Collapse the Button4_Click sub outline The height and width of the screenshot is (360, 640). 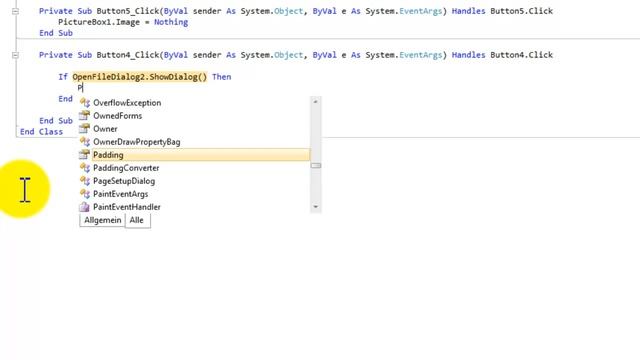(x=16, y=55)
